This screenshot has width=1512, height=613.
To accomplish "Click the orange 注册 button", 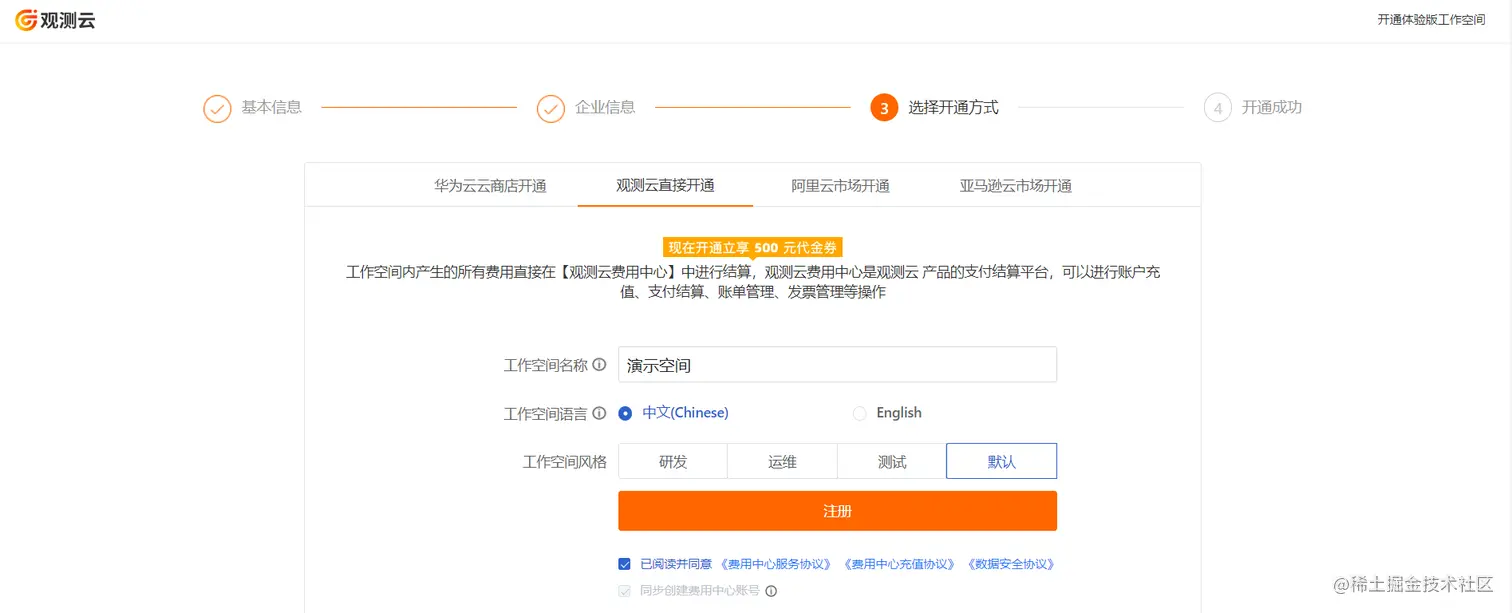I will point(837,511).
